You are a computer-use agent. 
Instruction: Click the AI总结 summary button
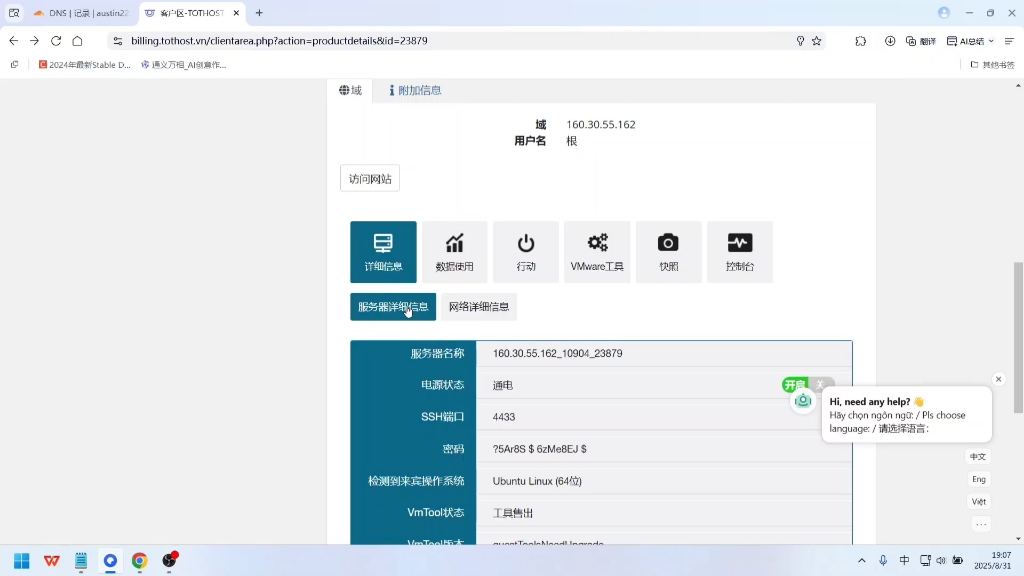click(x=965, y=40)
